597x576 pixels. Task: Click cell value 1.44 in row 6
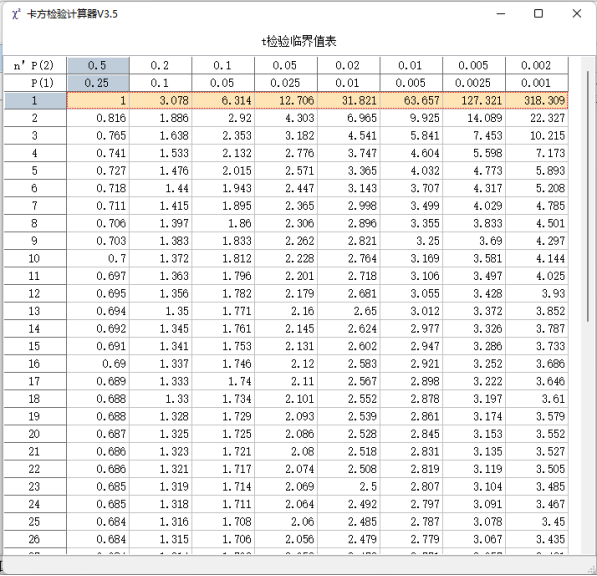161,188
